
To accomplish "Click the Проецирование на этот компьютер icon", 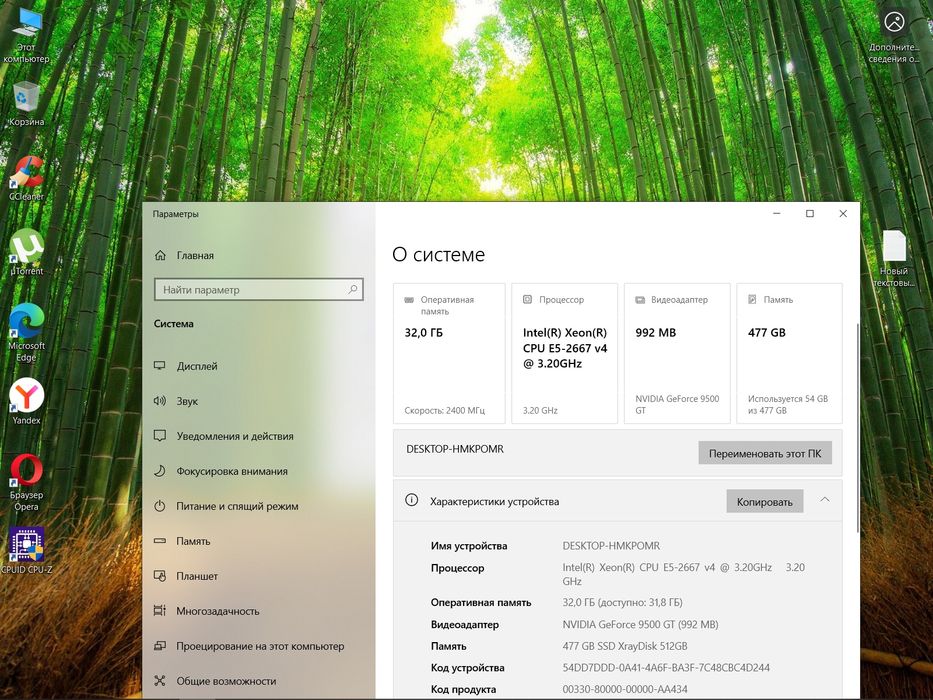I will click(x=159, y=646).
